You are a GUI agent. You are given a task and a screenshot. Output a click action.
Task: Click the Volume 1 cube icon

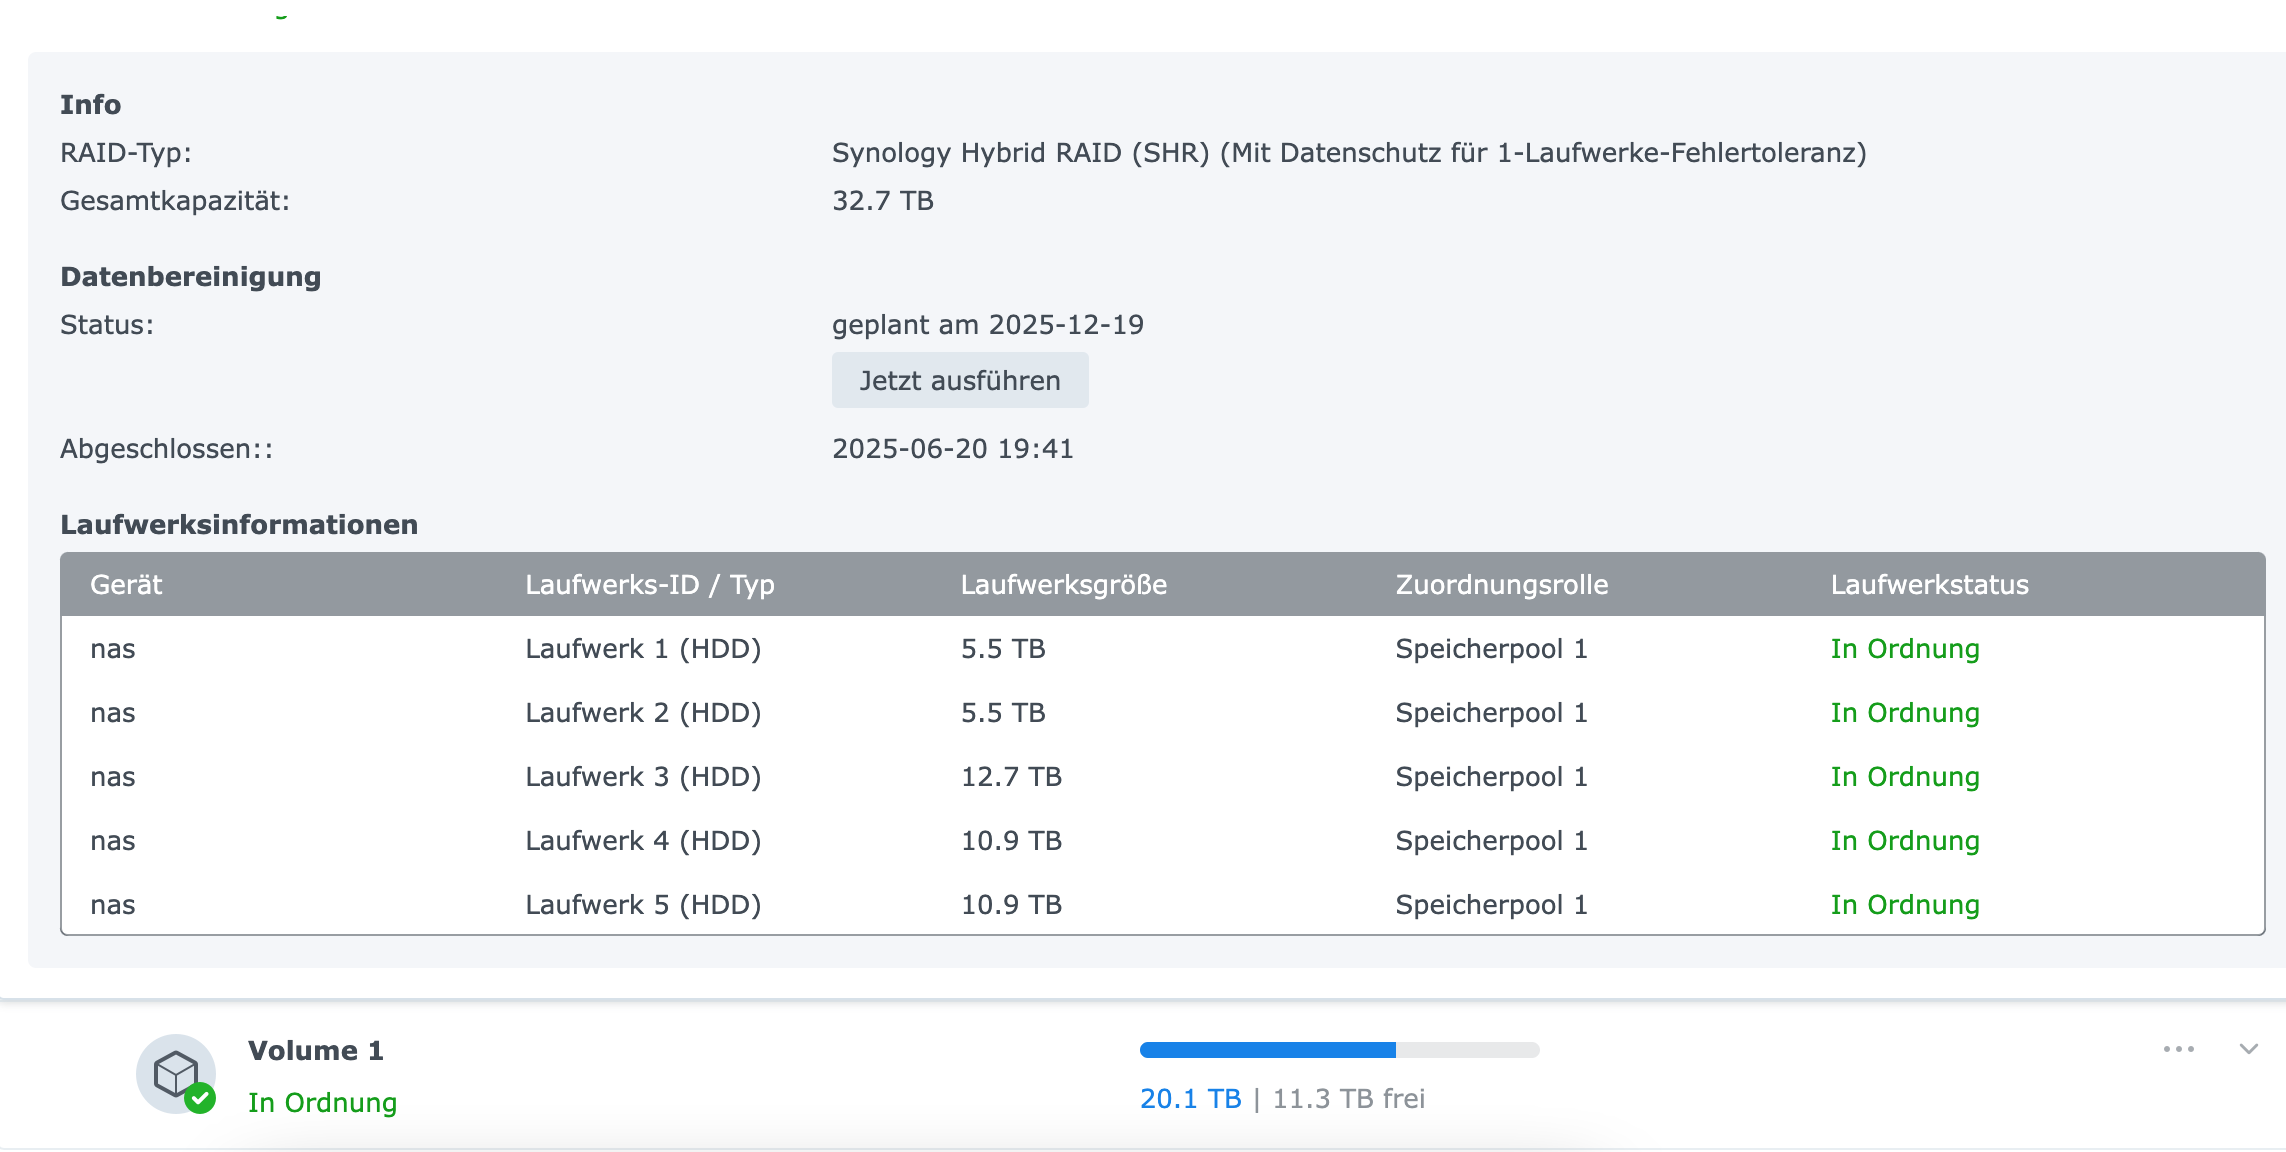pyautogui.click(x=174, y=1072)
